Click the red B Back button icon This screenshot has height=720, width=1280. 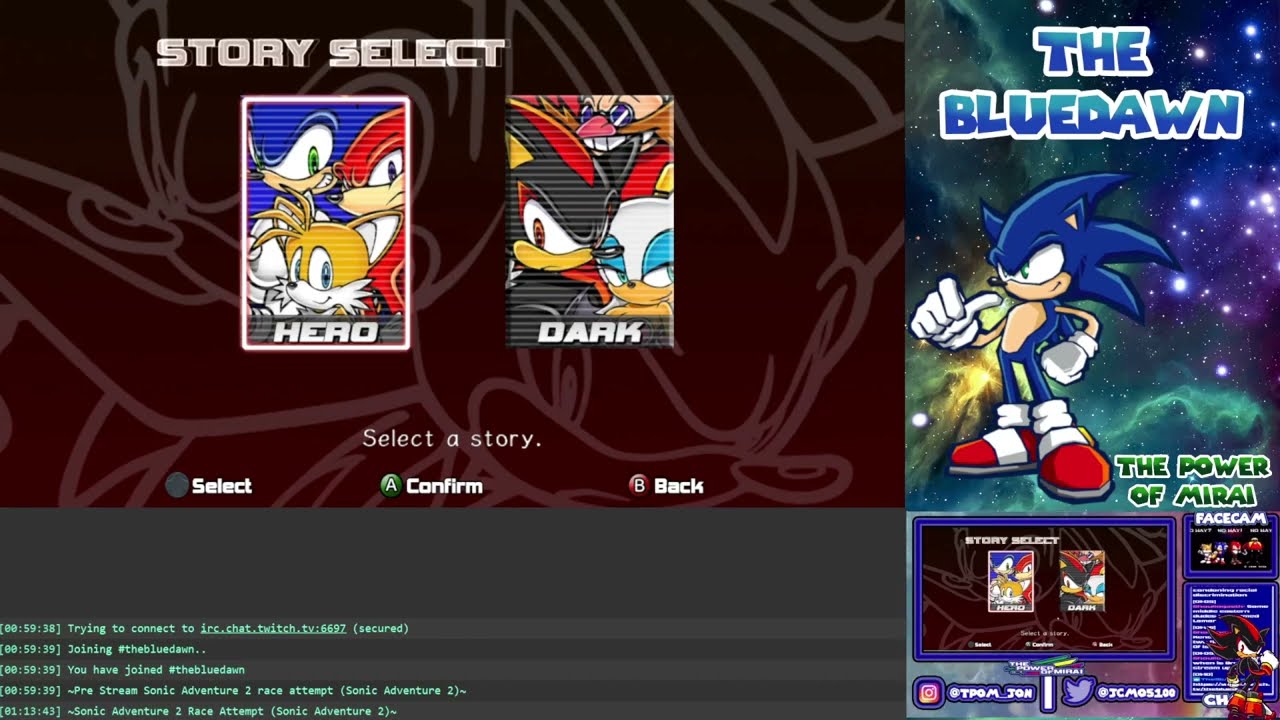pyautogui.click(x=638, y=485)
